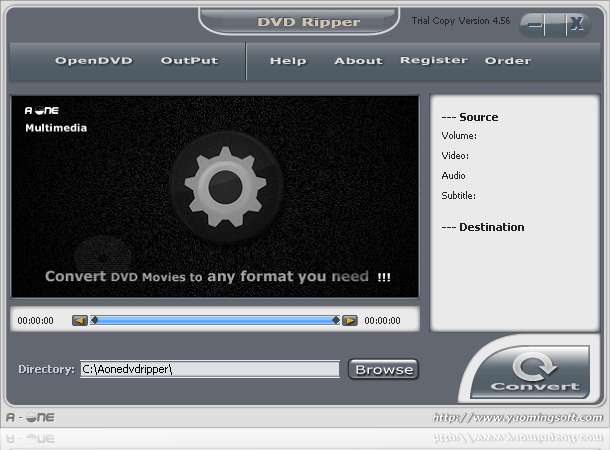The width and height of the screenshot is (610, 450).
Task: Show the About dialog
Action: [x=358, y=61]
